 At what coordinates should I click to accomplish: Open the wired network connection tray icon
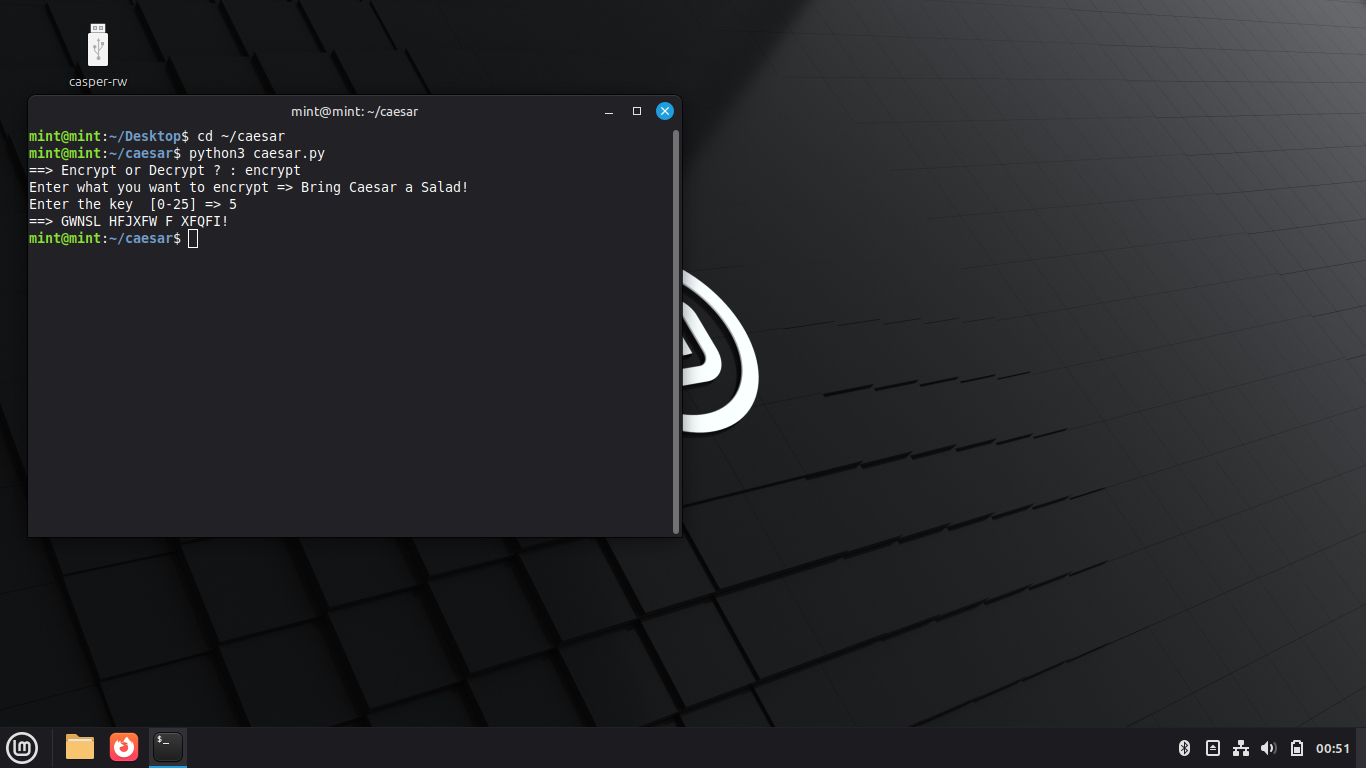point(1241,748)
